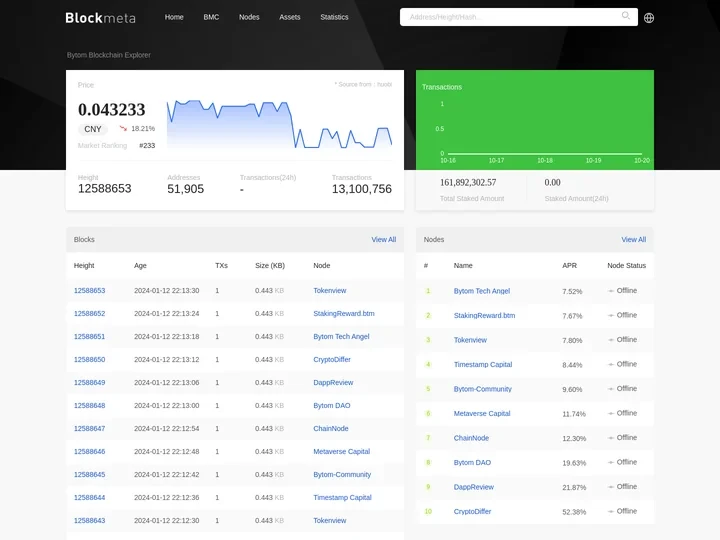Click the Size (KB) column header

(270, 265)
